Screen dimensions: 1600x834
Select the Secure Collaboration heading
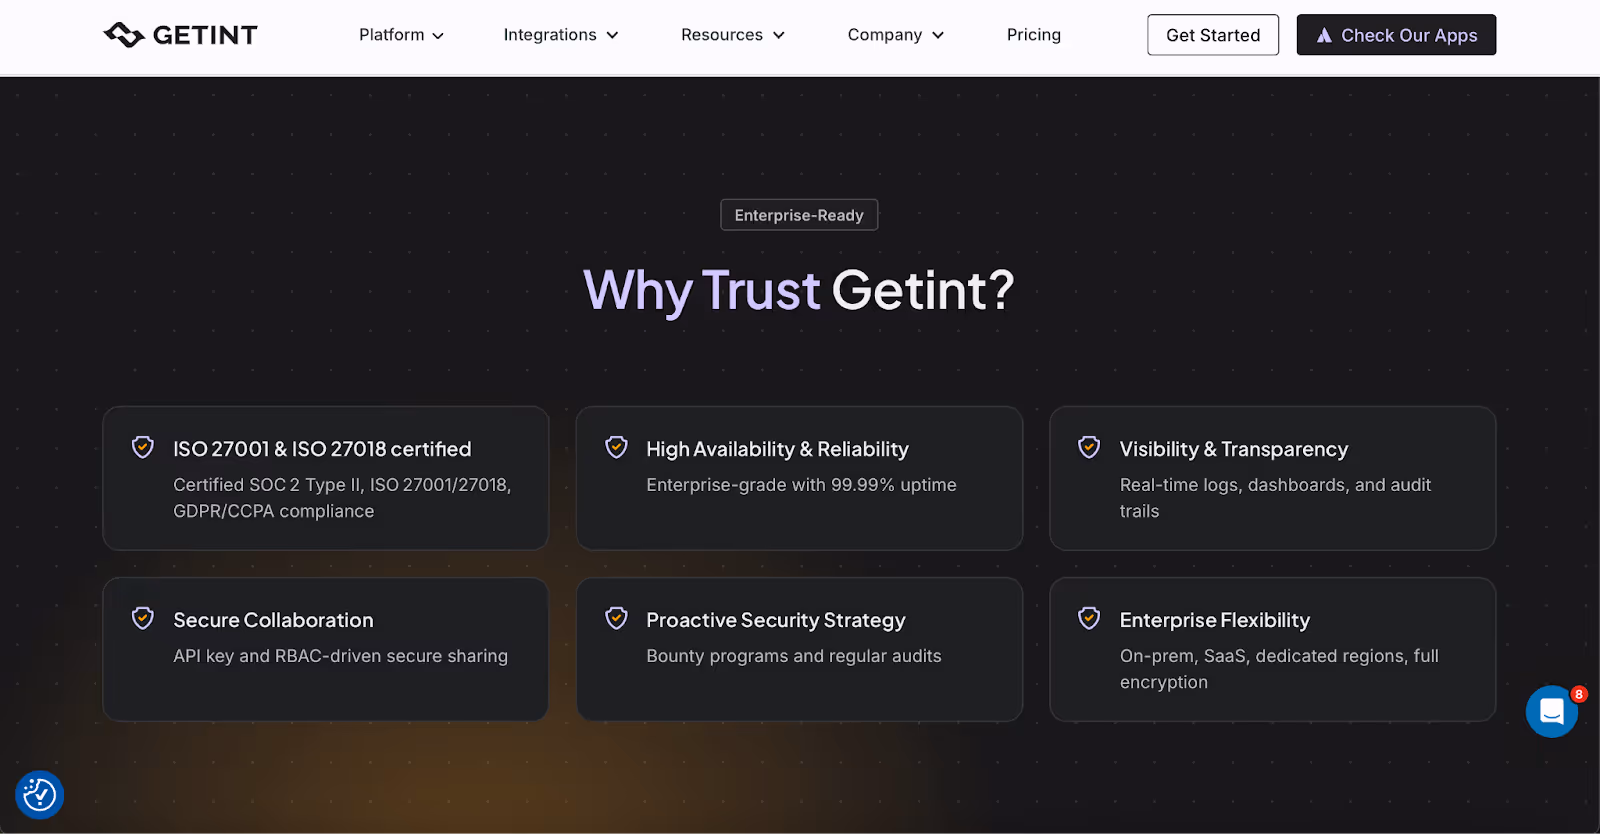tap(273, 620)
